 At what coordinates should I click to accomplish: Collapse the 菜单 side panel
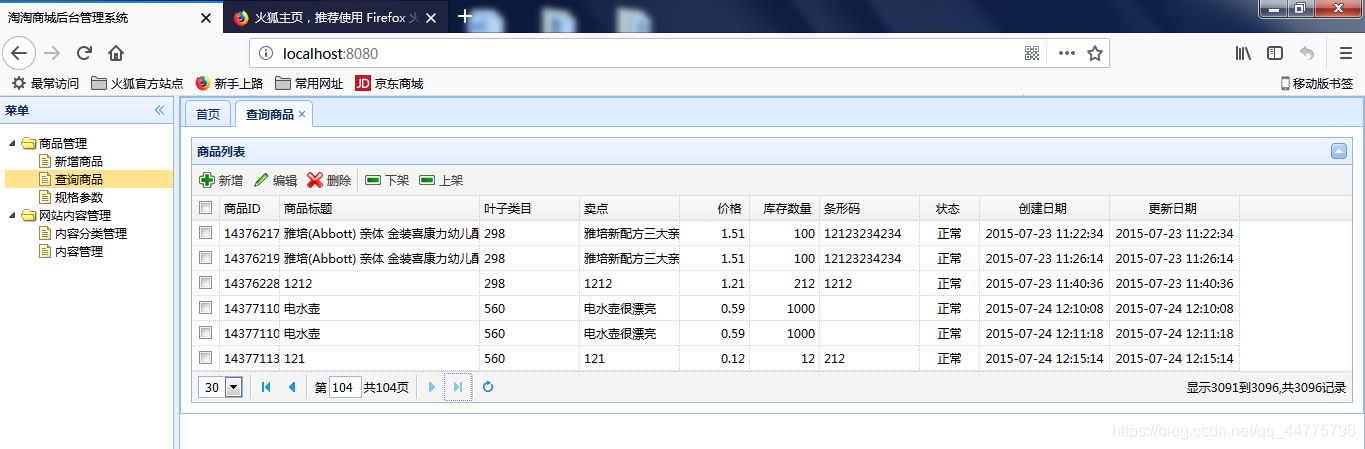point(159,110)
